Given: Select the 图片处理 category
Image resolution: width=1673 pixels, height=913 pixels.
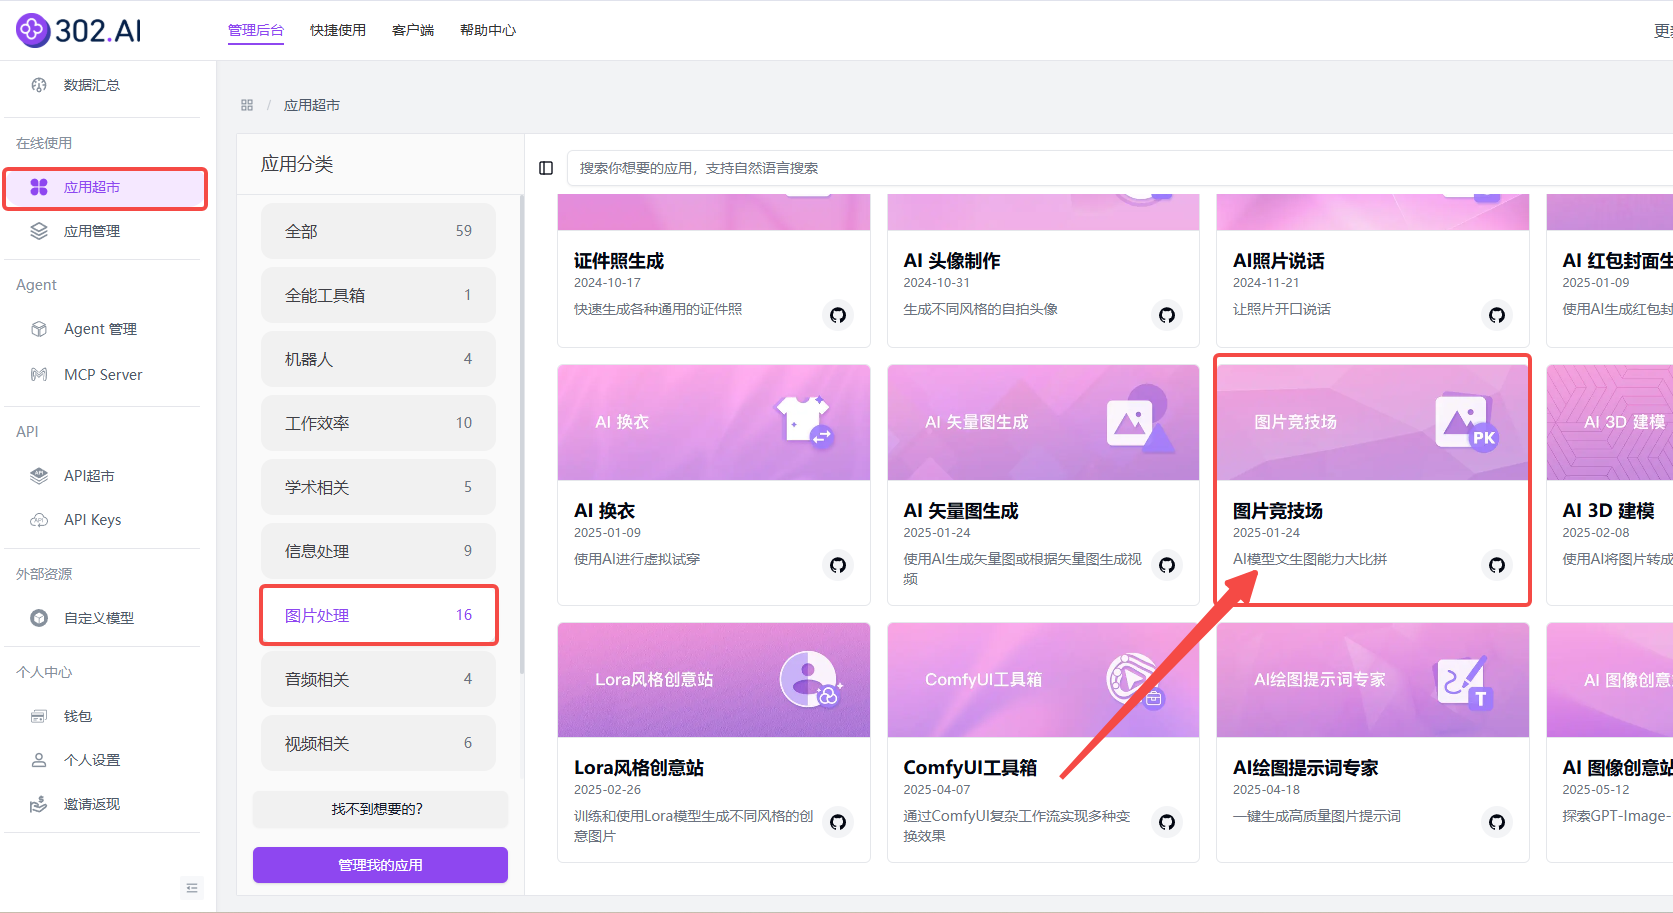Looking at the screenshot, I should [x=378, y=615].
